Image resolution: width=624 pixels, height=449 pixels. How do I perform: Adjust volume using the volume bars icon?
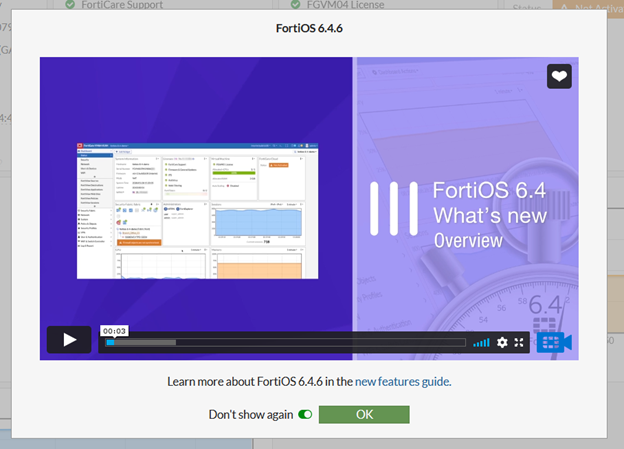click(481, 342)
